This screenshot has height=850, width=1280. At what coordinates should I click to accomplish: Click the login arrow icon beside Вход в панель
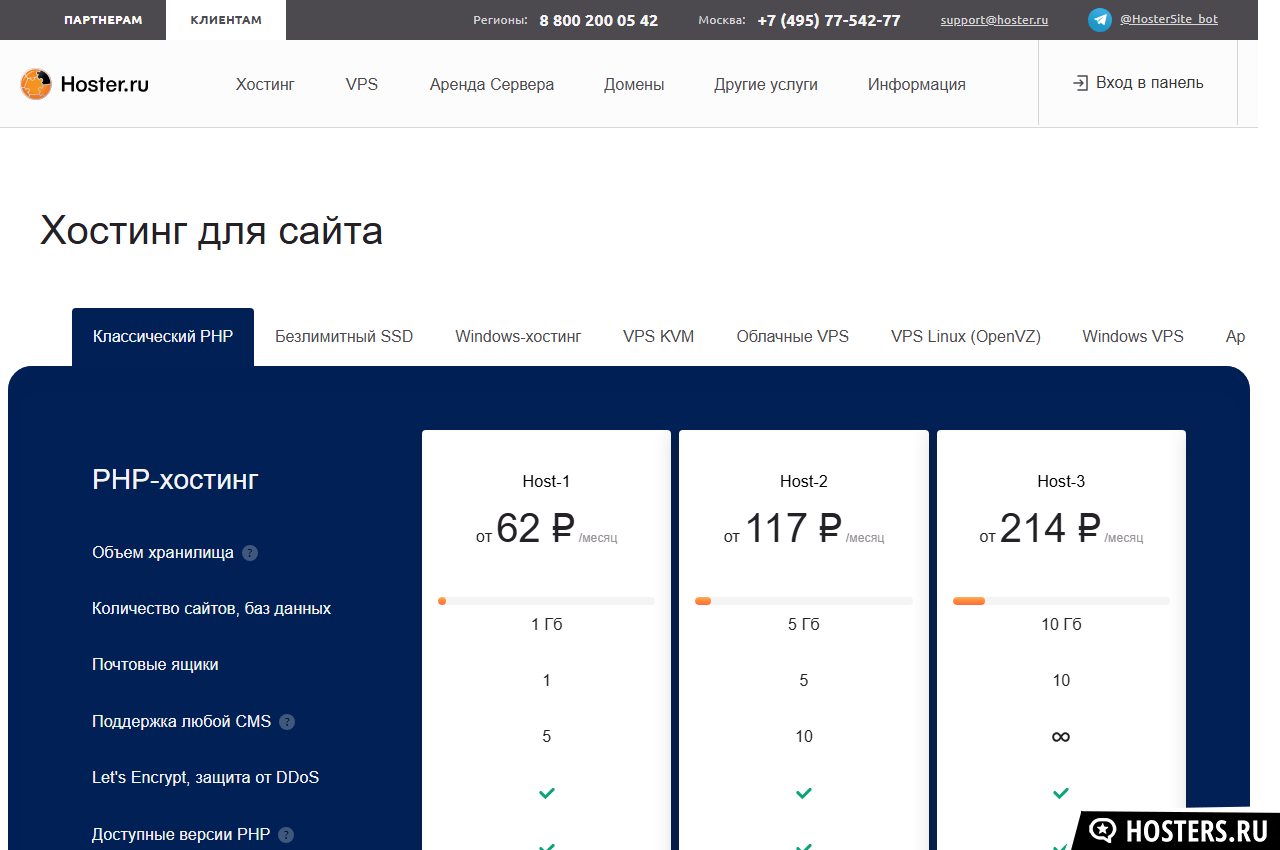[1080, 83]
